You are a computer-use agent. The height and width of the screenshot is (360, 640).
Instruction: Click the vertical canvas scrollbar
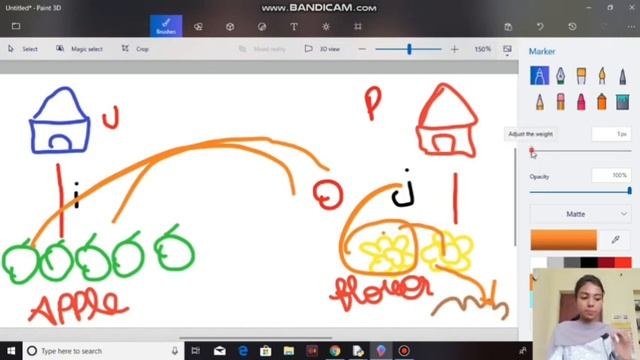pos(515,197)
